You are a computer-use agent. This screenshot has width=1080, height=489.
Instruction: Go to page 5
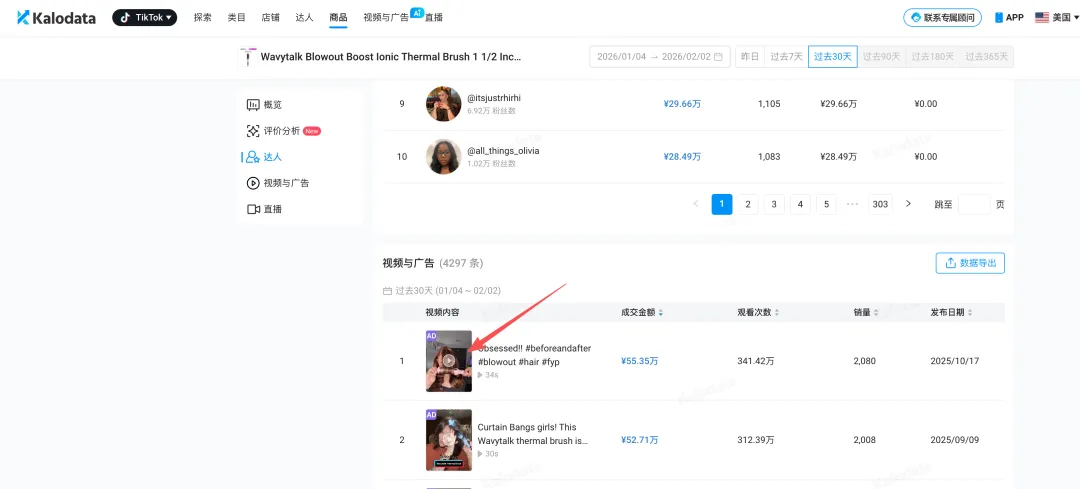pyautogui.click(x=827, y=204)
